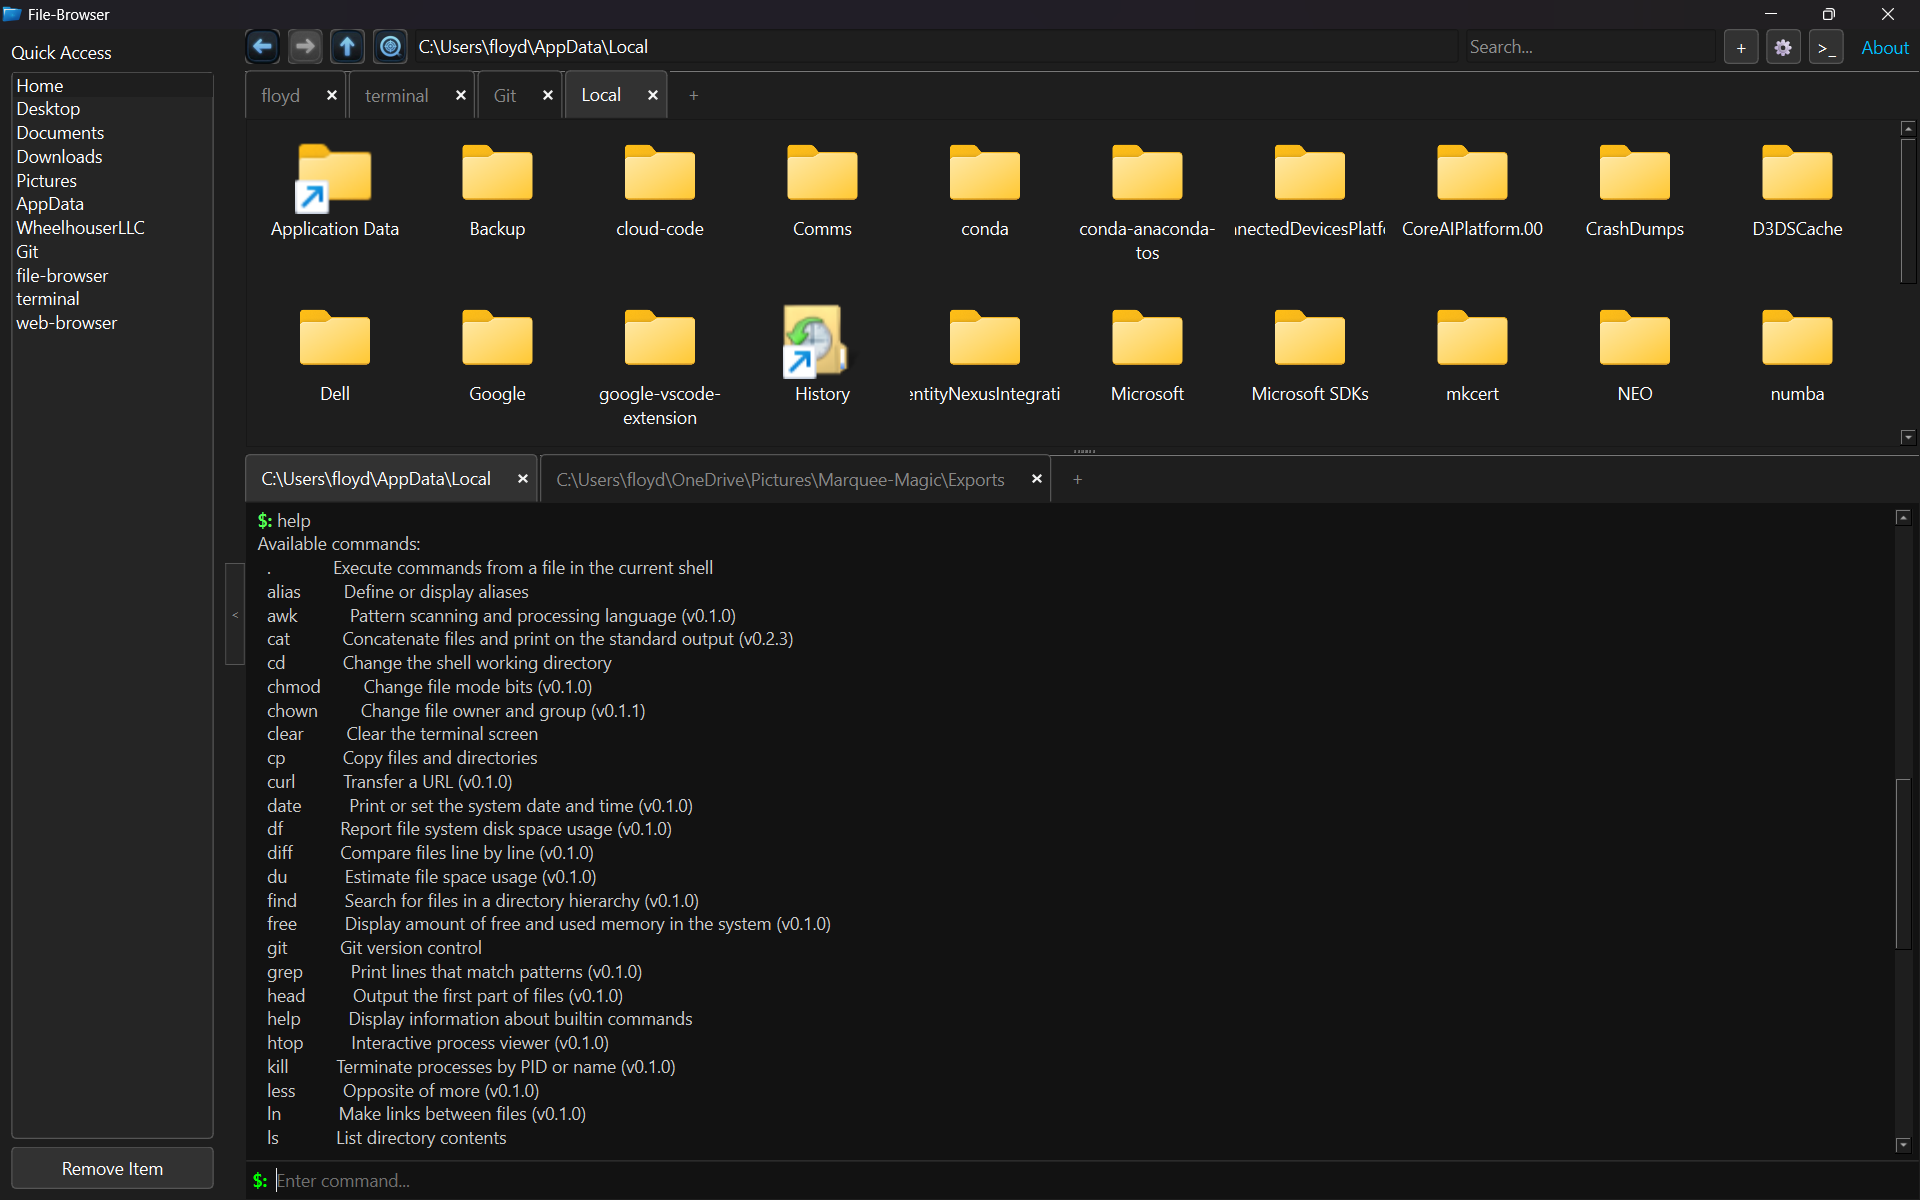Click the refresh target icon

[390, 46]
